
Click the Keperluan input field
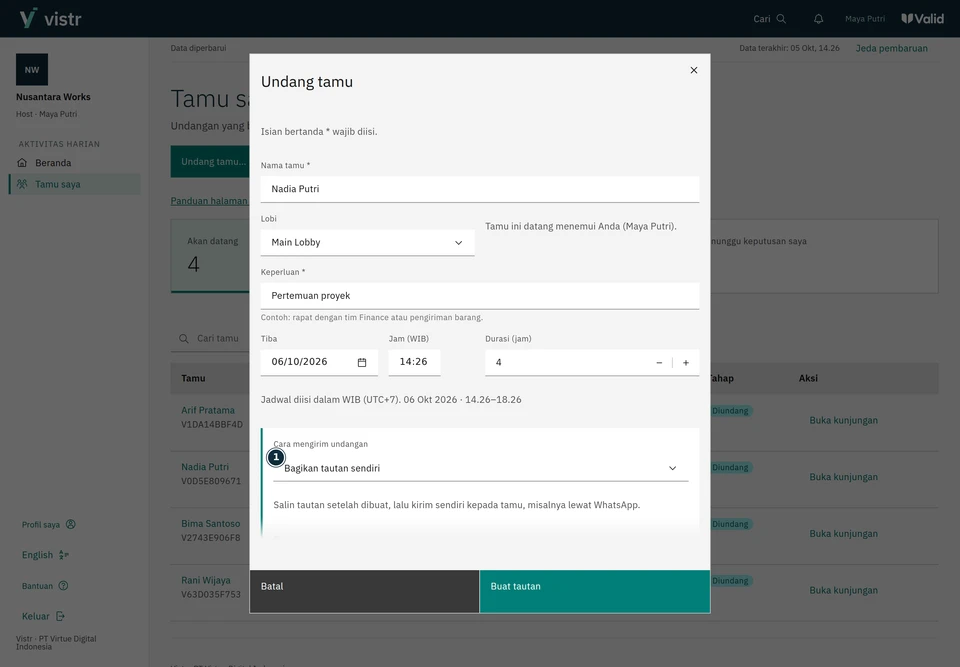(480, 296)
